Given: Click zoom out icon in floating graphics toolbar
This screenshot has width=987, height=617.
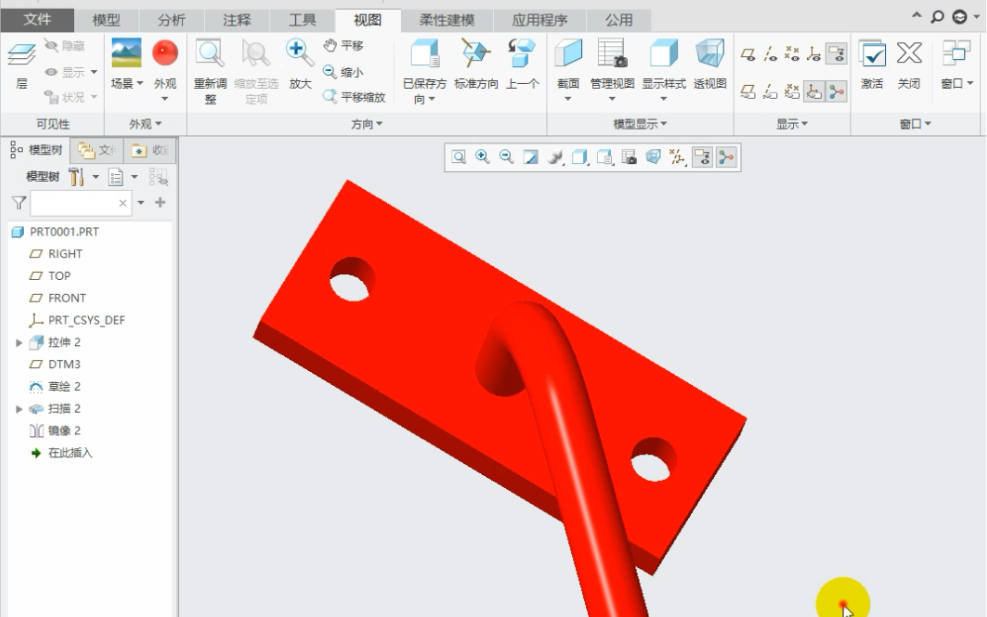Looking at the screenshot, I should point(506,157).
